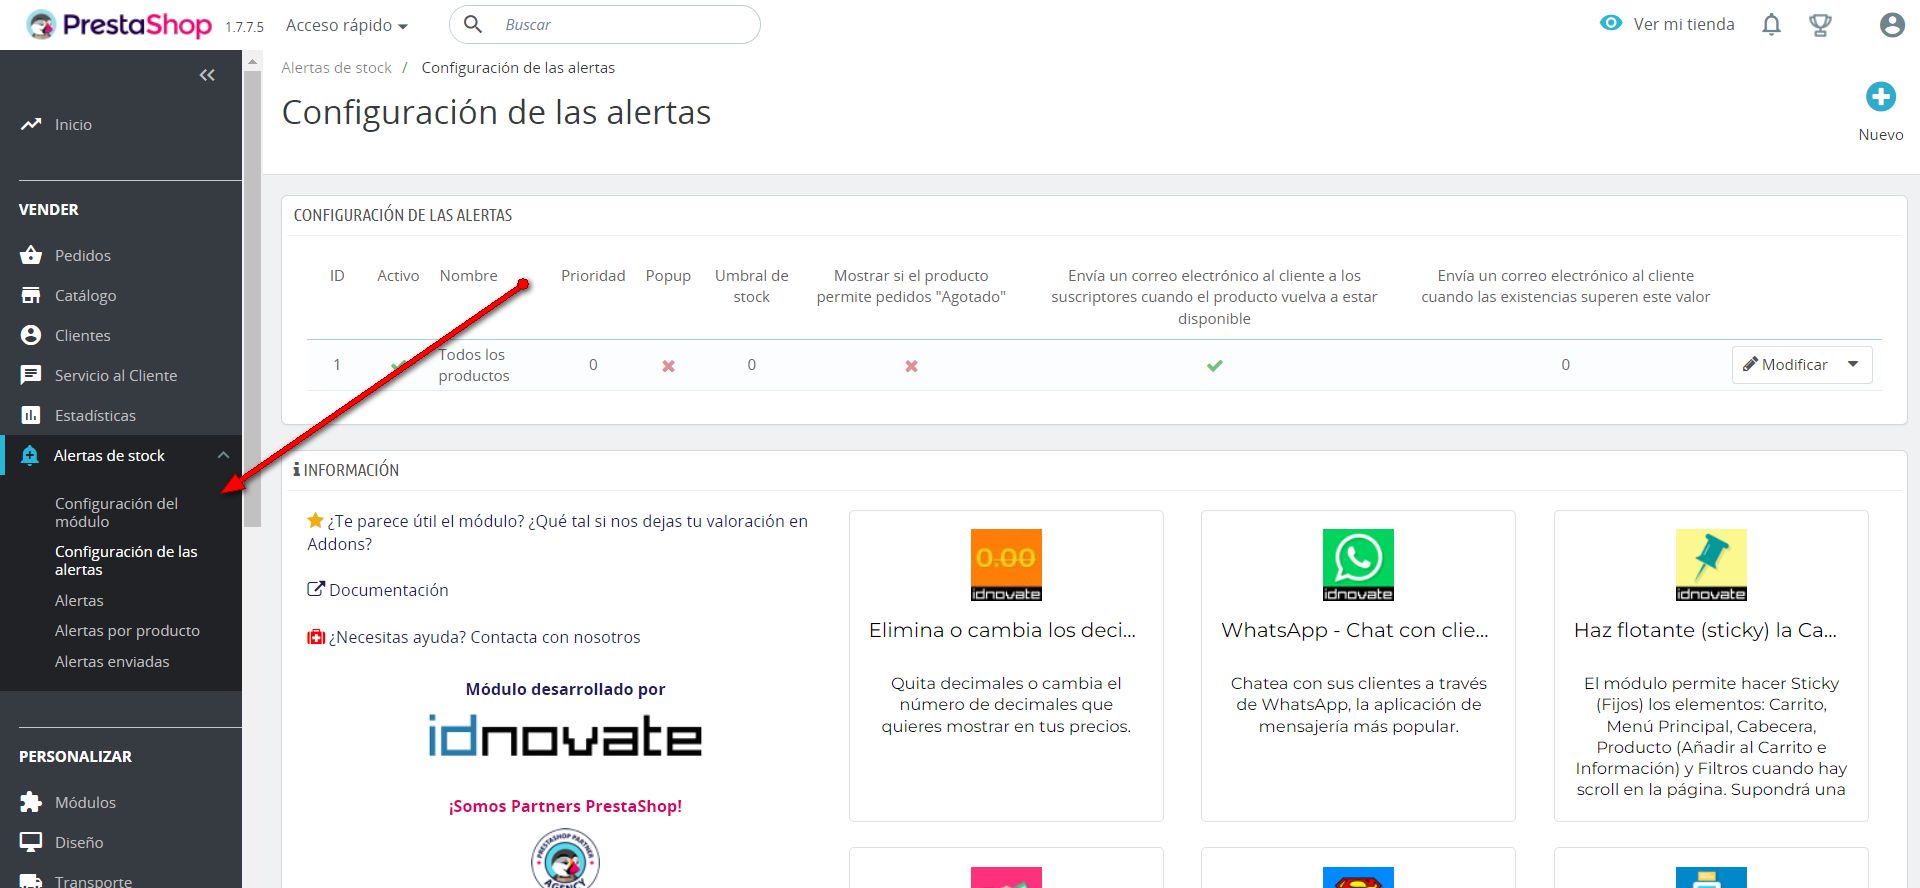Image resolution: width=1920 pixels, height=888 pixels.
Task: Open Haz flotante (sticky) module card
Action: (1711, 666)
